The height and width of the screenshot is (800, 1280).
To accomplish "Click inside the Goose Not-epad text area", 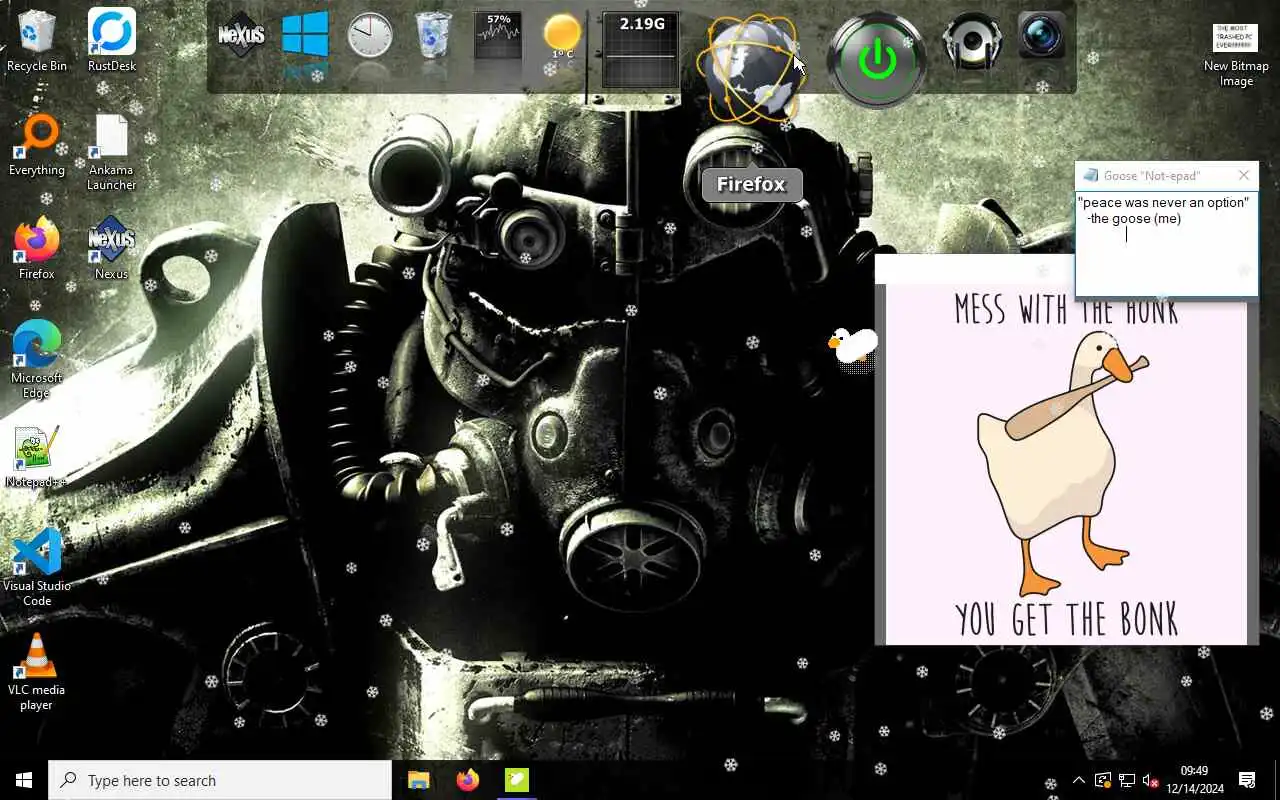I will pyautogui.click(x=1166, y=244).
